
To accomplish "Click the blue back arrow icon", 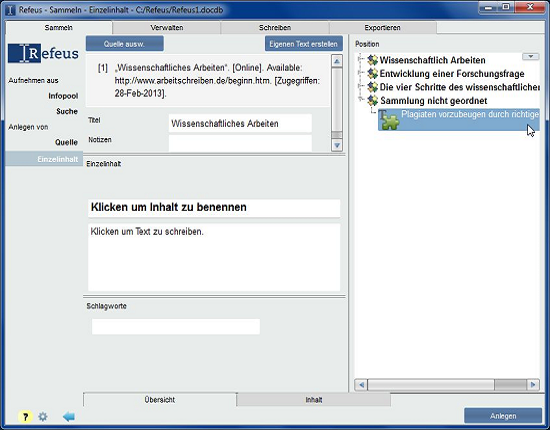I will tap(69, 417).
